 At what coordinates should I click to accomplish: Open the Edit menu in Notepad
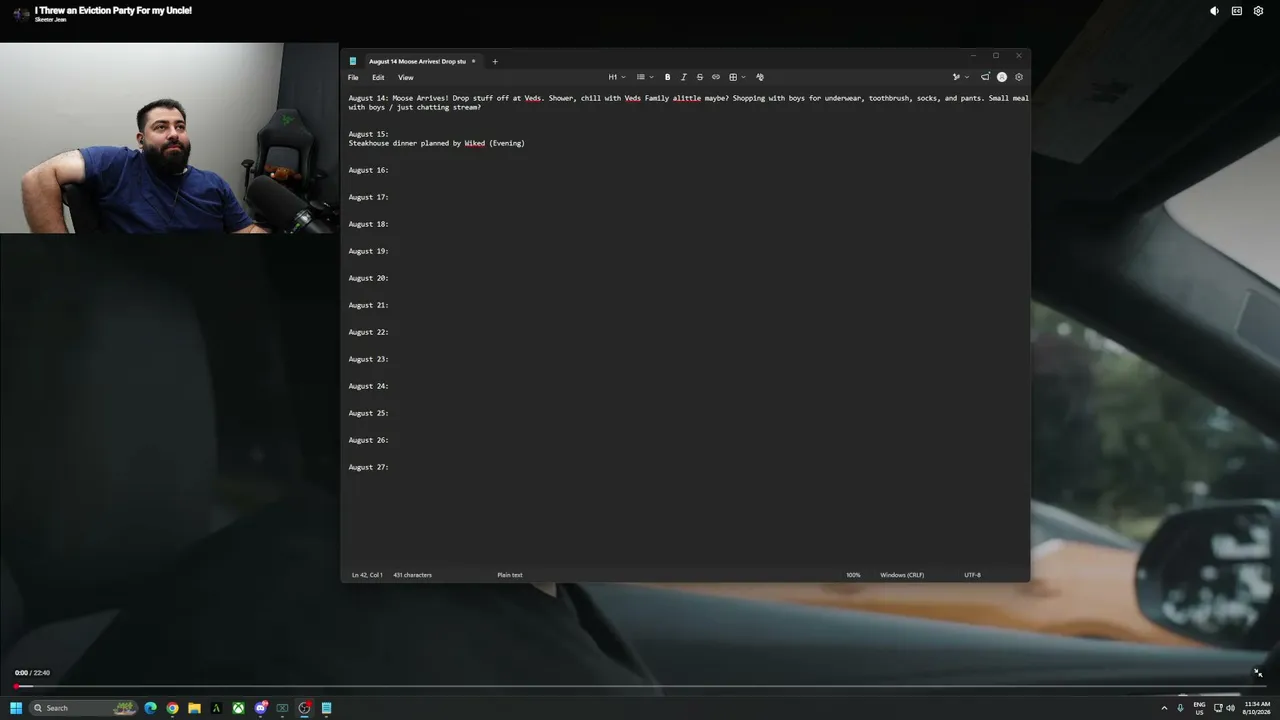coord(378,77)
